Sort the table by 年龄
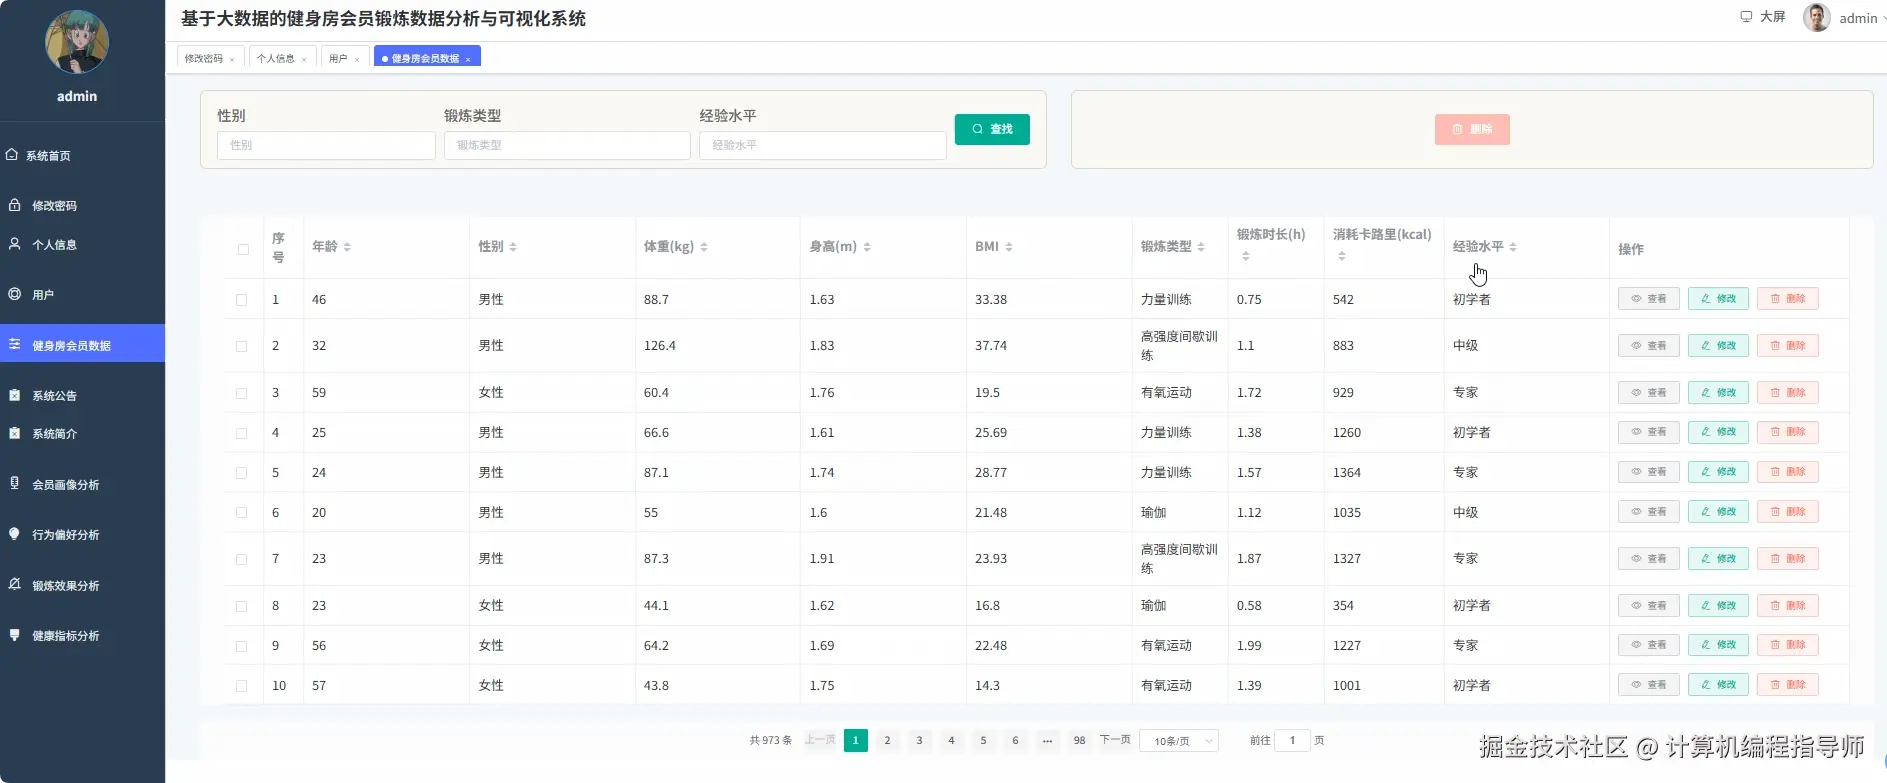 click(347, 247)
